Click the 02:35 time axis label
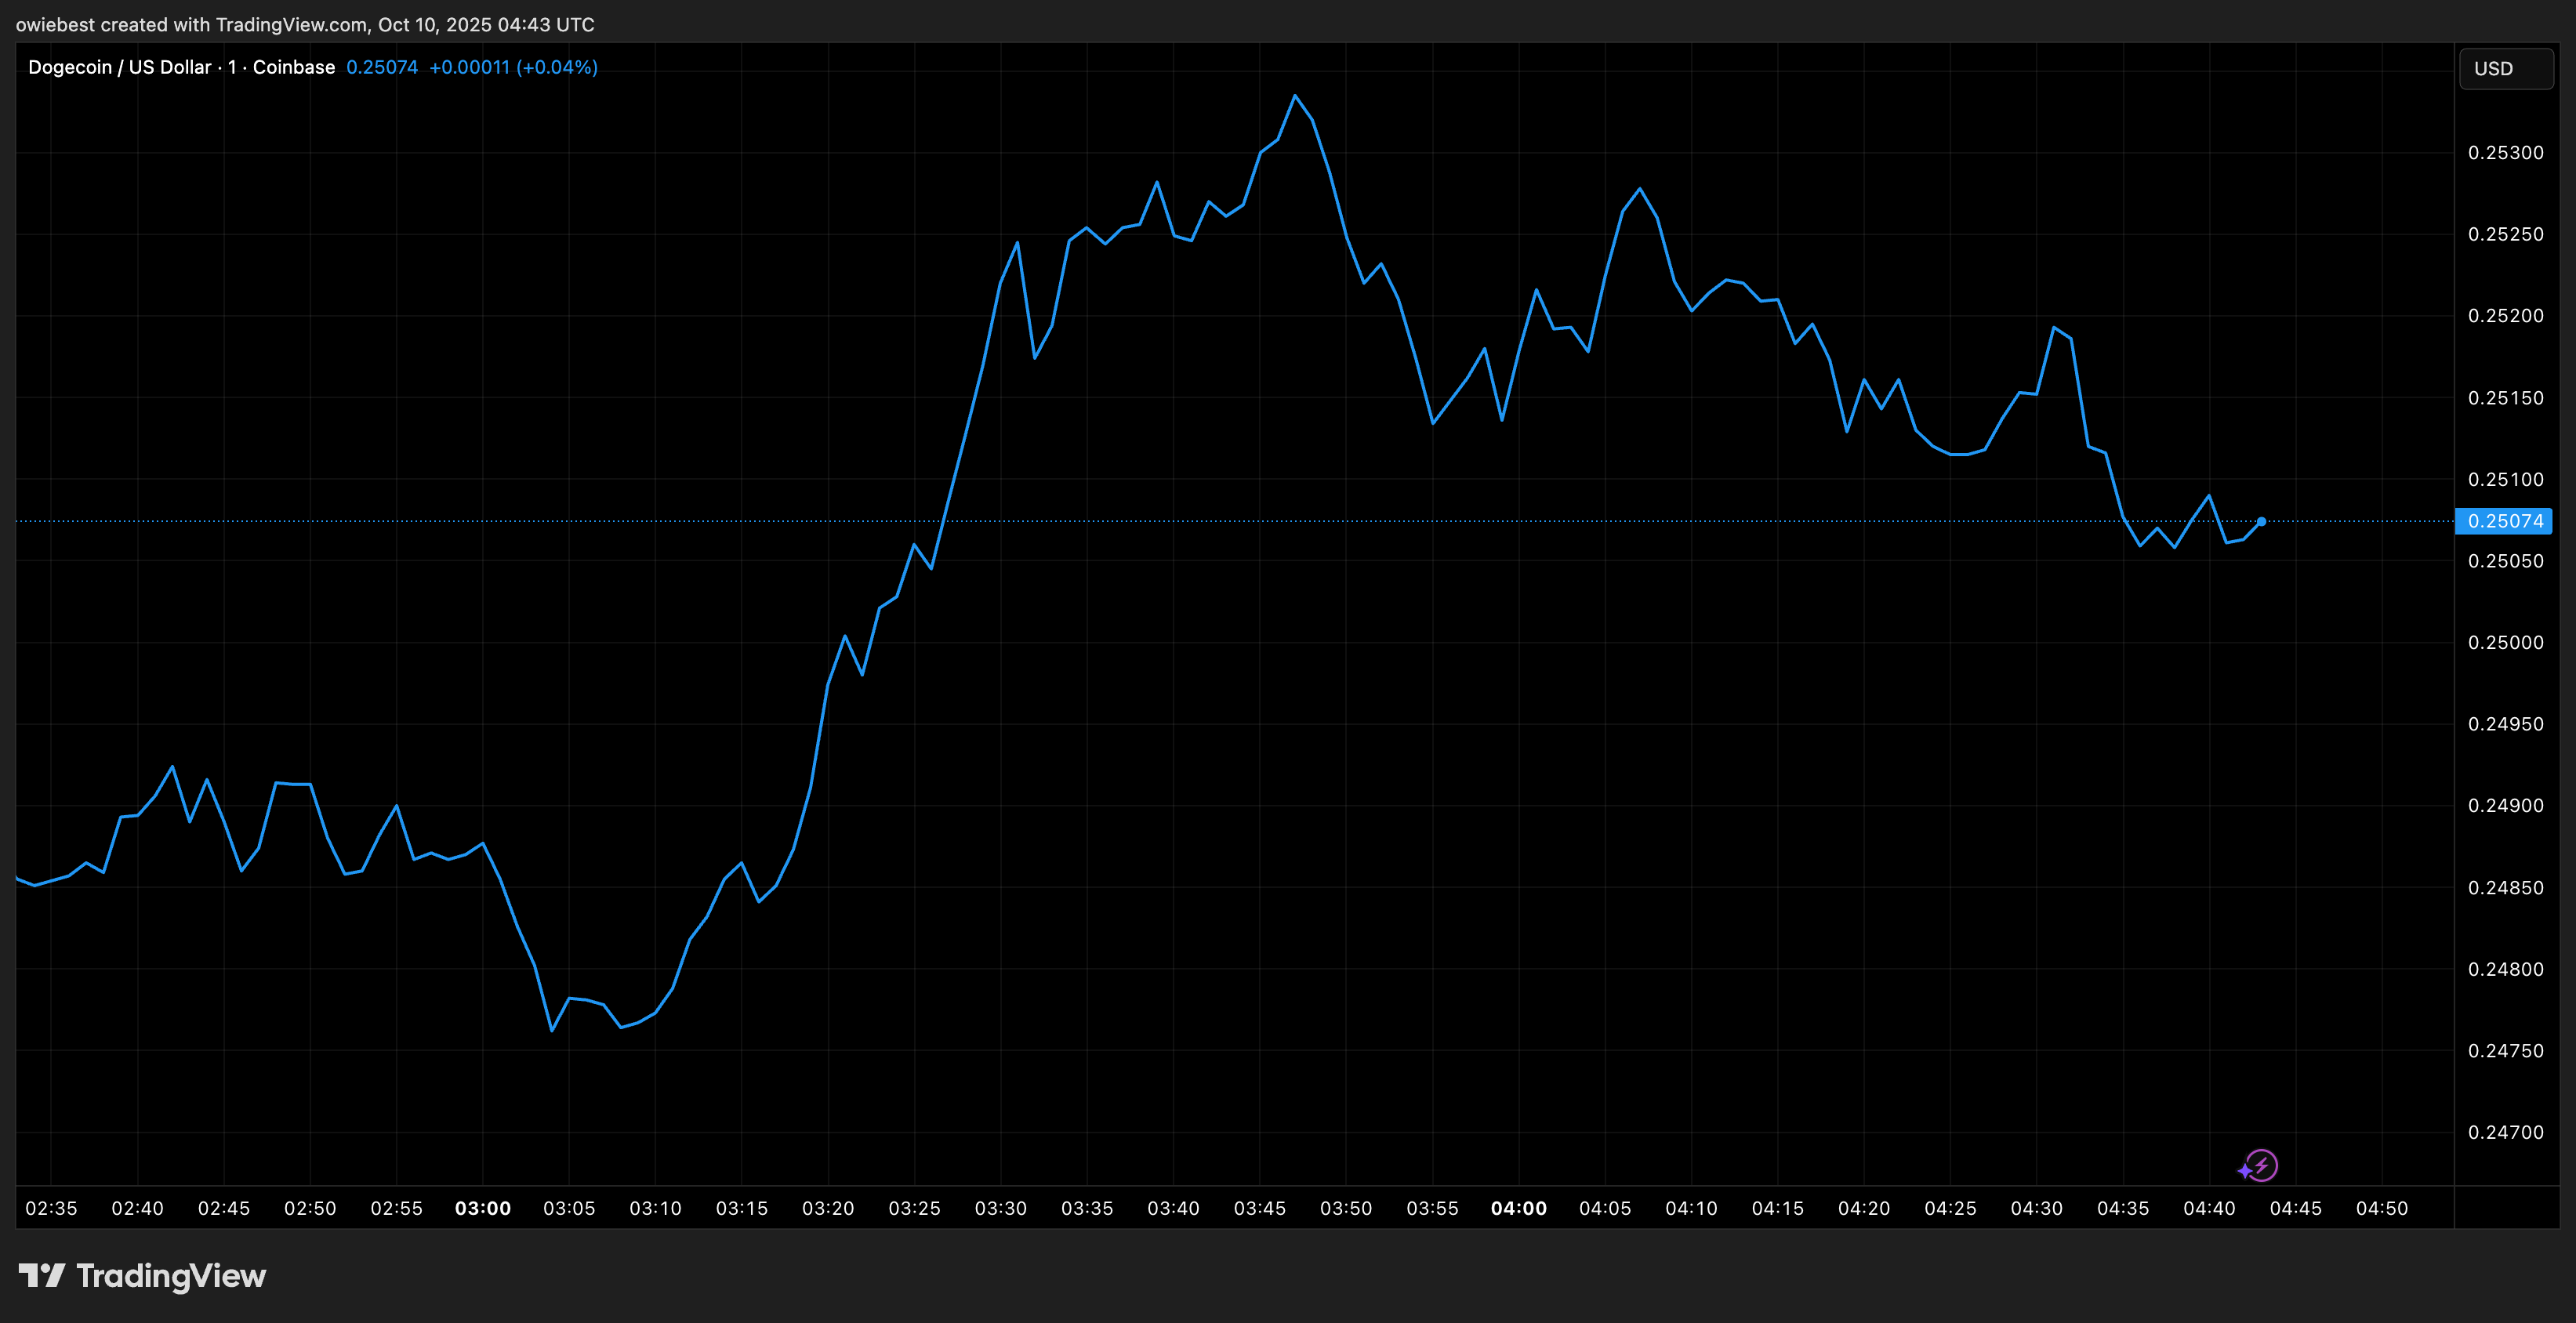Image resolution: width=2576 pixels, height=1323 pixels. tap(50, 1208)
